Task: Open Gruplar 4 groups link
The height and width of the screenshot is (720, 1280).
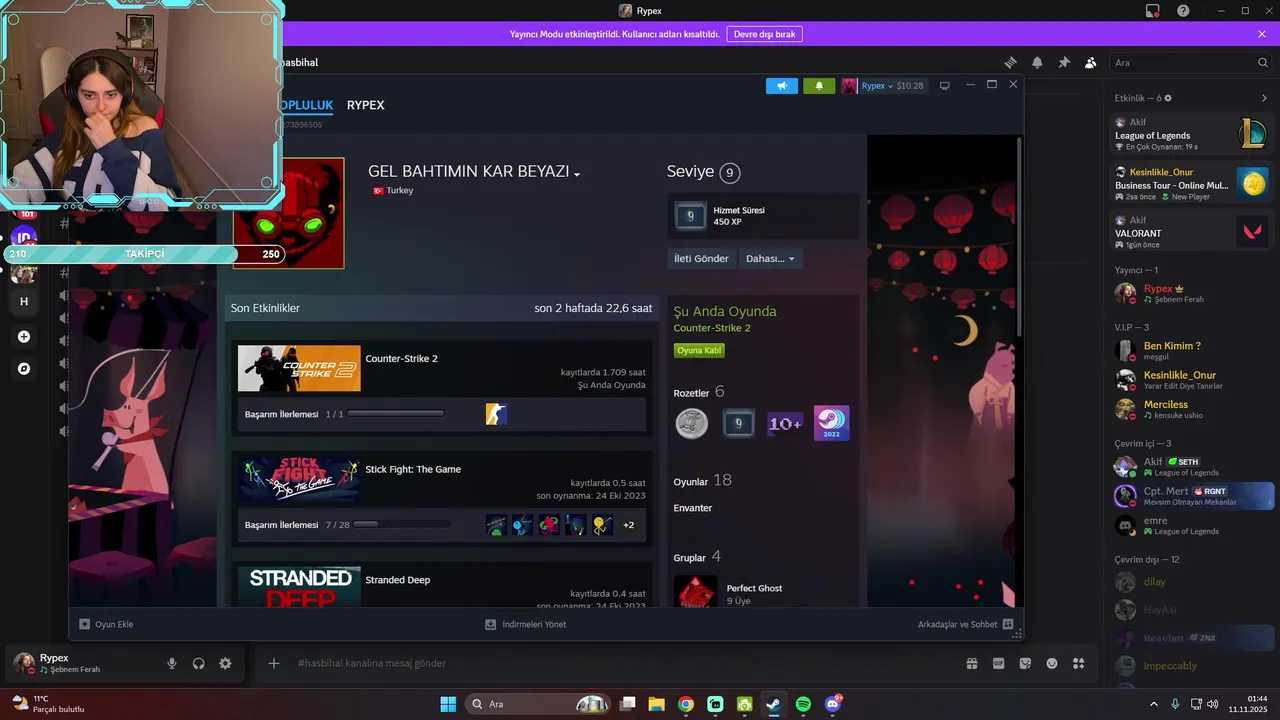Action: coord(697,557)
